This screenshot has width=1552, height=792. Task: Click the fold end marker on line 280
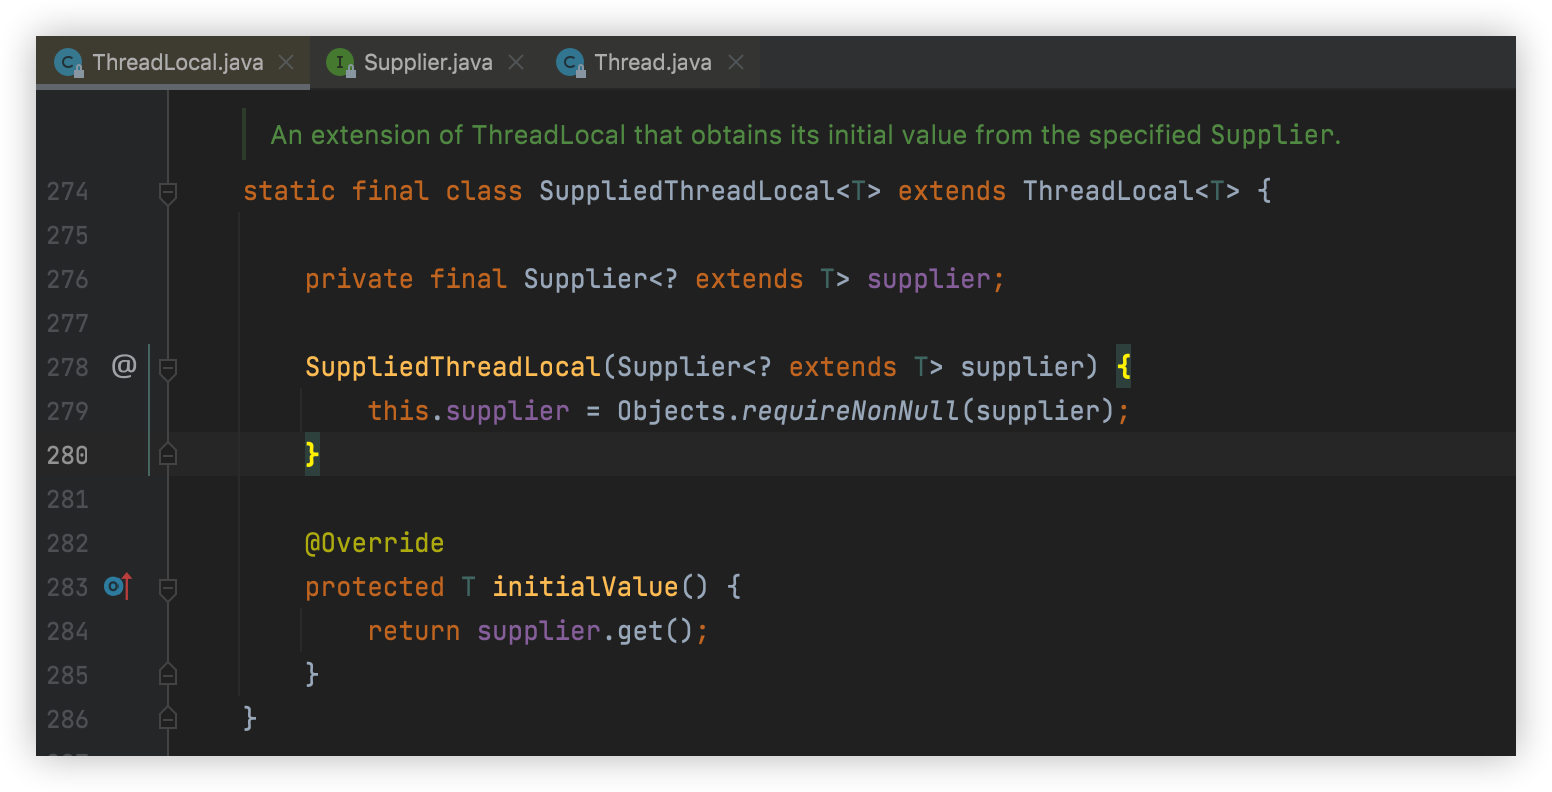coord(168,456)
